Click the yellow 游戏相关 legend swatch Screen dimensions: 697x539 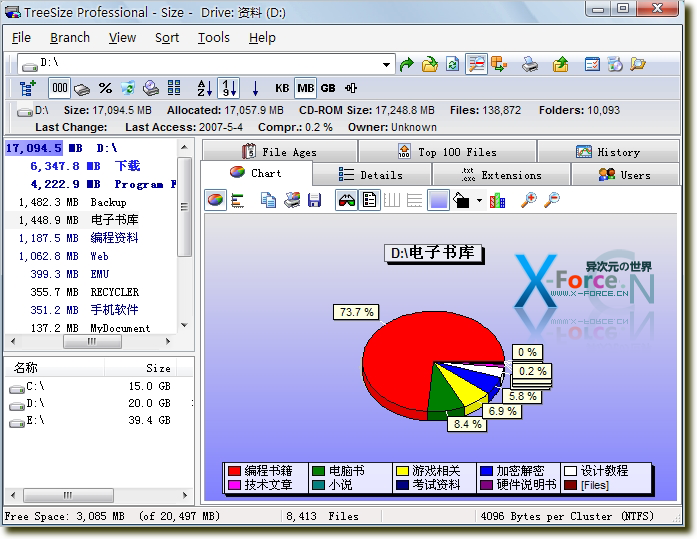(402, 471)
